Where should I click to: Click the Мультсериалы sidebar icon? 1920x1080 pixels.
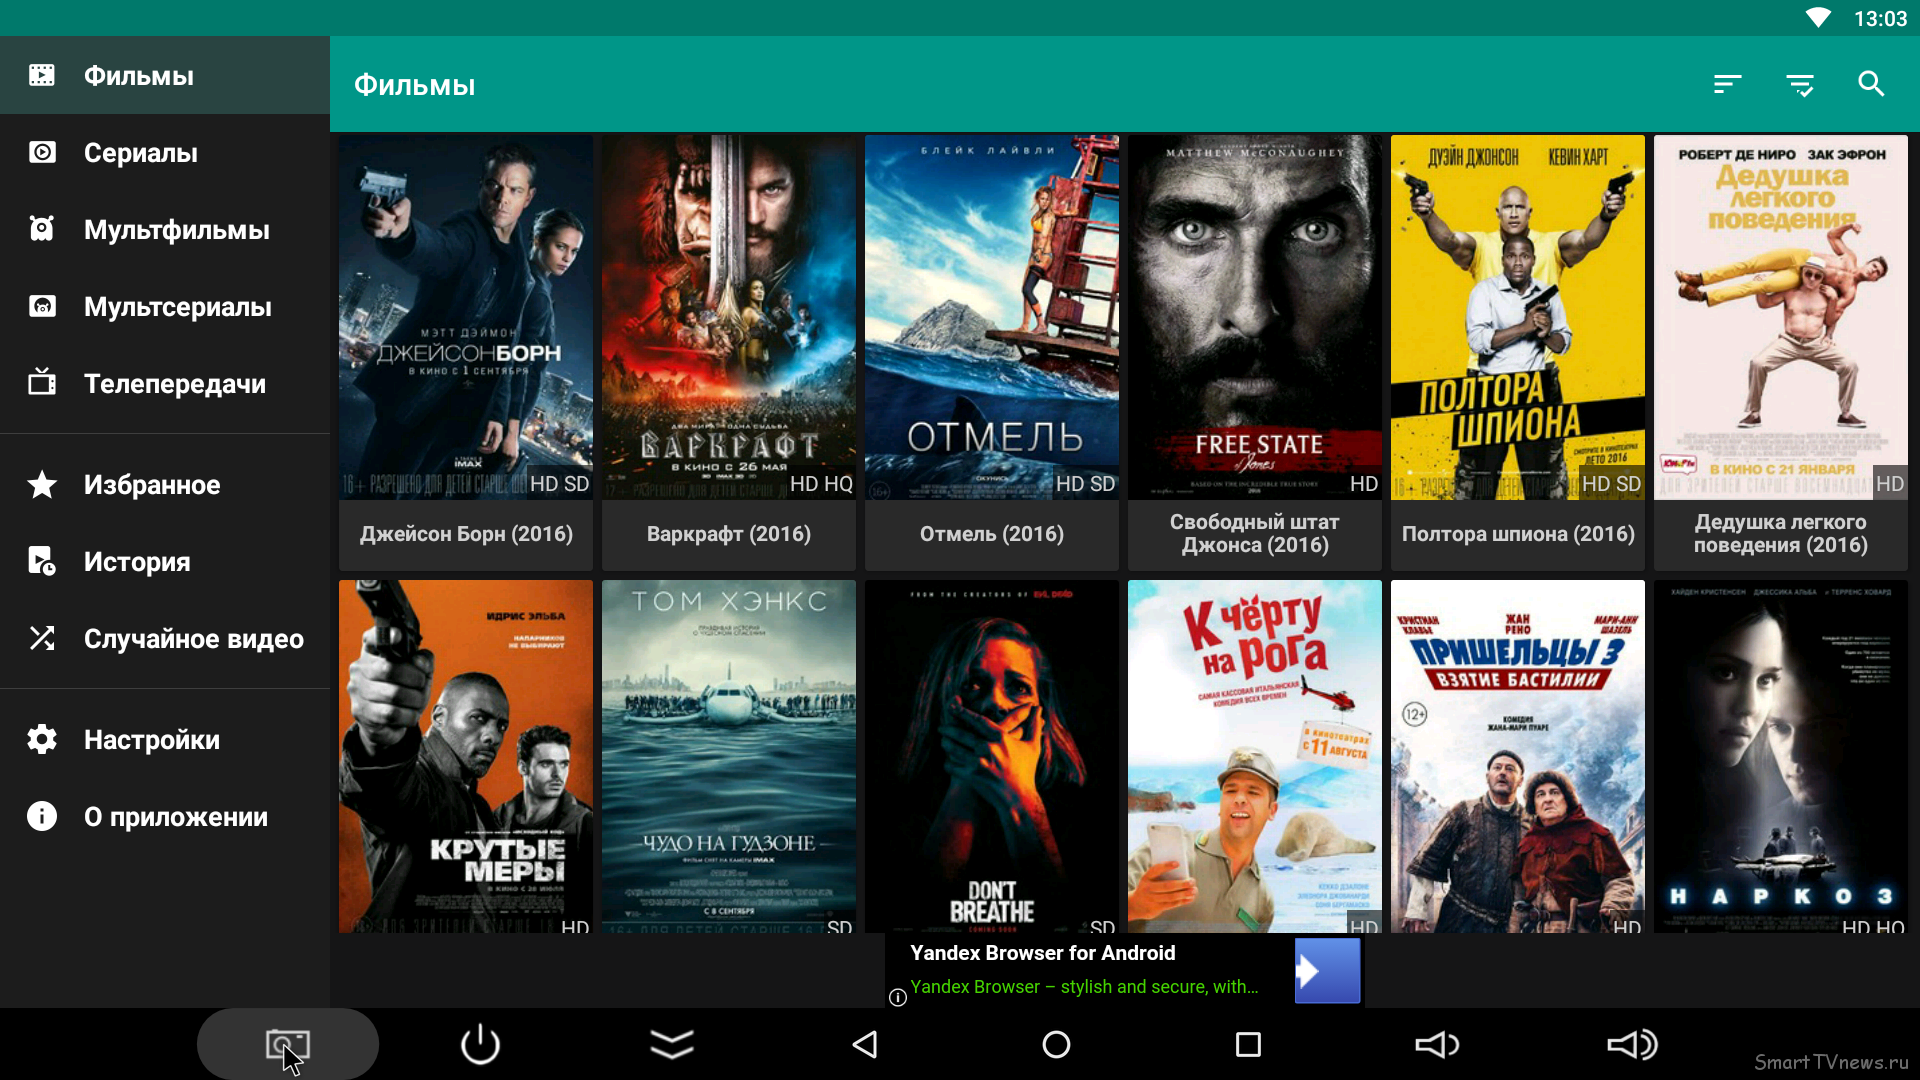pos(42,306)
